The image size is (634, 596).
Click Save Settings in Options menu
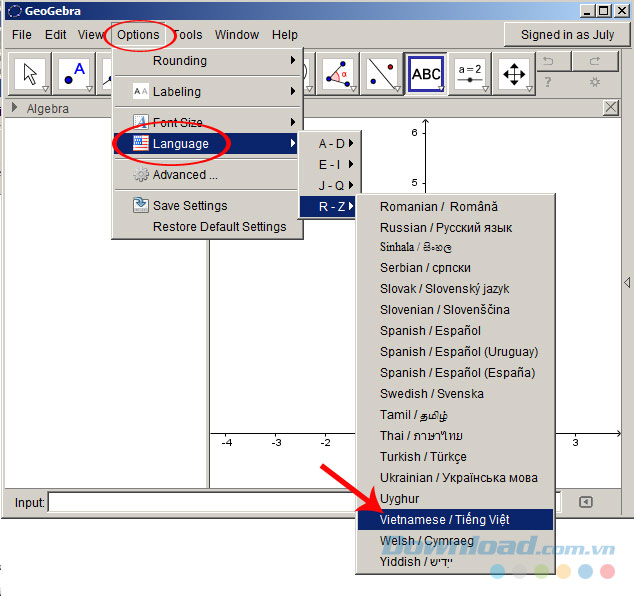[190, 206]
